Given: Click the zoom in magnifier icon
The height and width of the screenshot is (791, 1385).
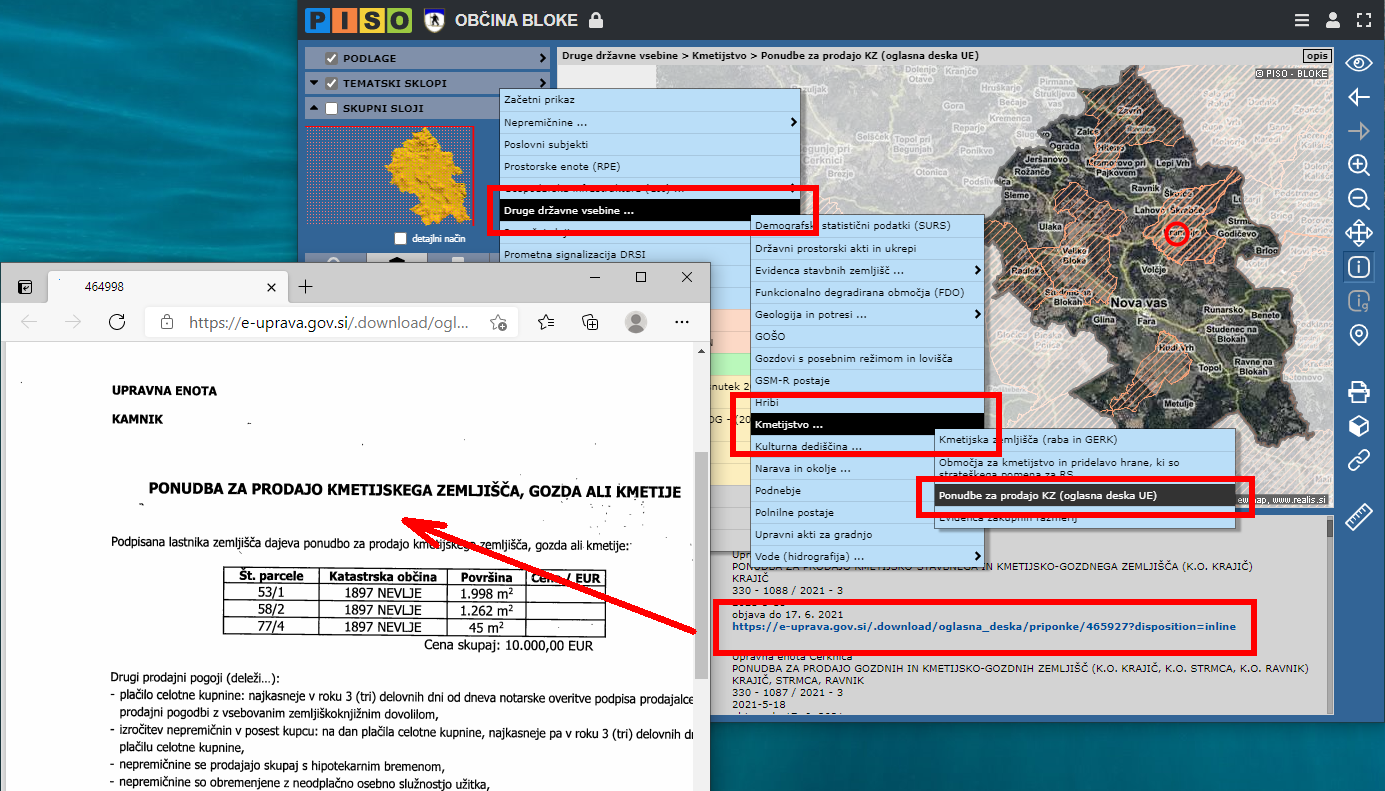Looking at the screenshot, I should [x=1358, y=165].
